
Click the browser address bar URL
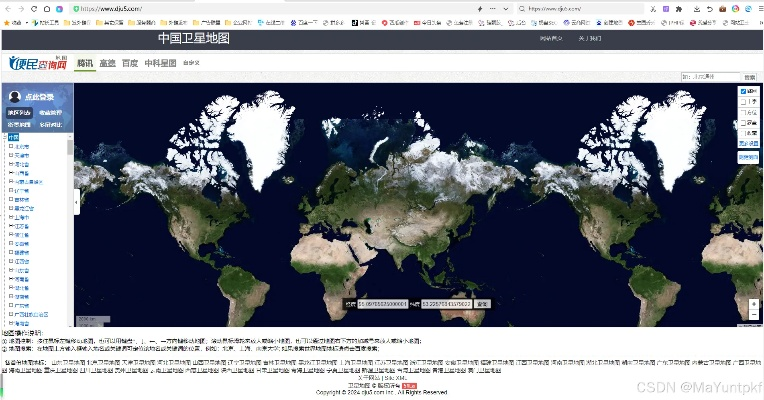point(111,9)
